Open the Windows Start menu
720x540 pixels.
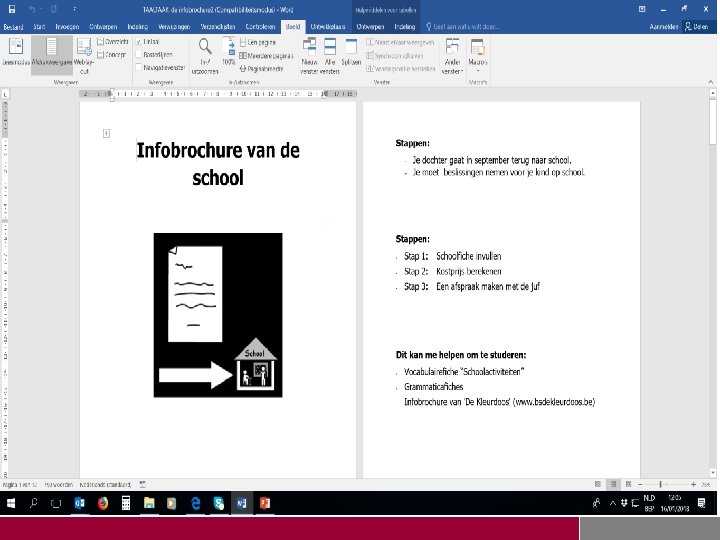pos(11,503)
